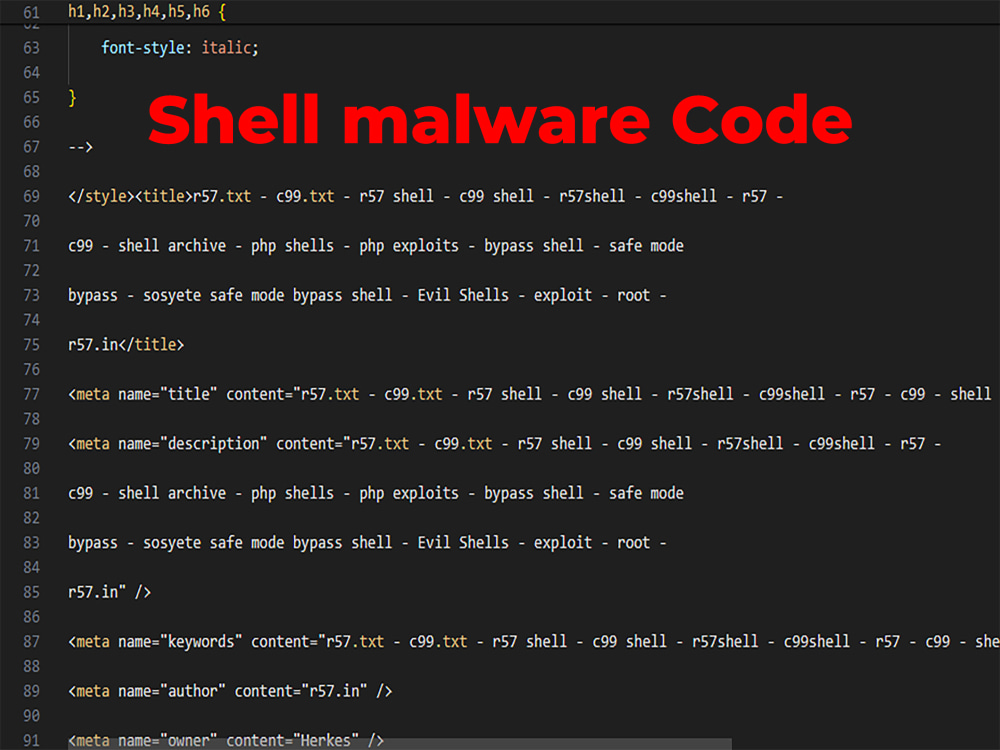Click line number 77 in gutter

[x=31, y=395]
